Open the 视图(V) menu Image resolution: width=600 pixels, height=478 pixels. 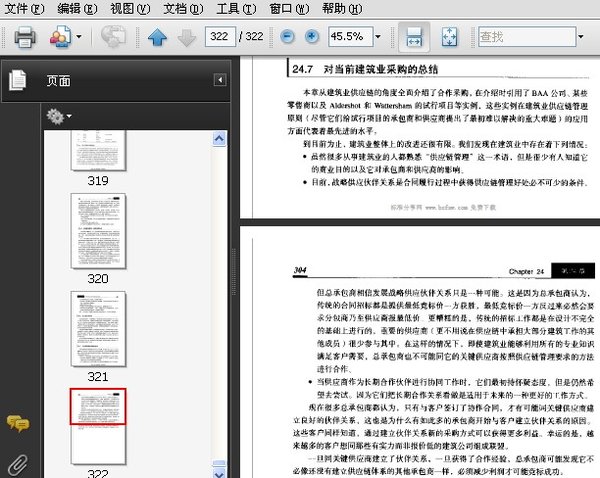pyautogui.click(x=130, y=8)
